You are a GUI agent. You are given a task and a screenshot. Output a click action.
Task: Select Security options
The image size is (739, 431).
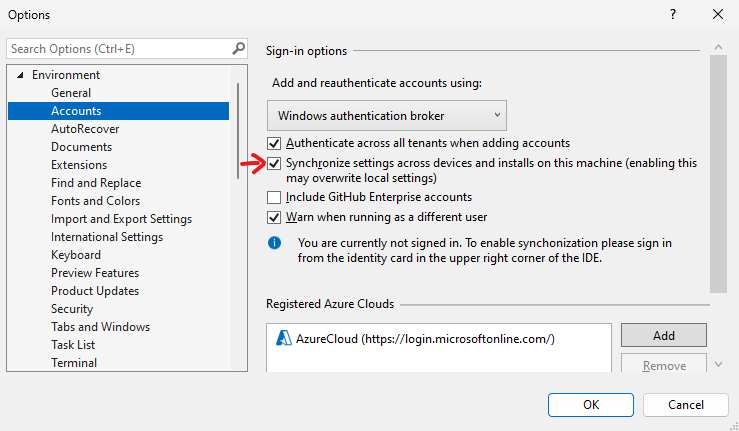72,308
